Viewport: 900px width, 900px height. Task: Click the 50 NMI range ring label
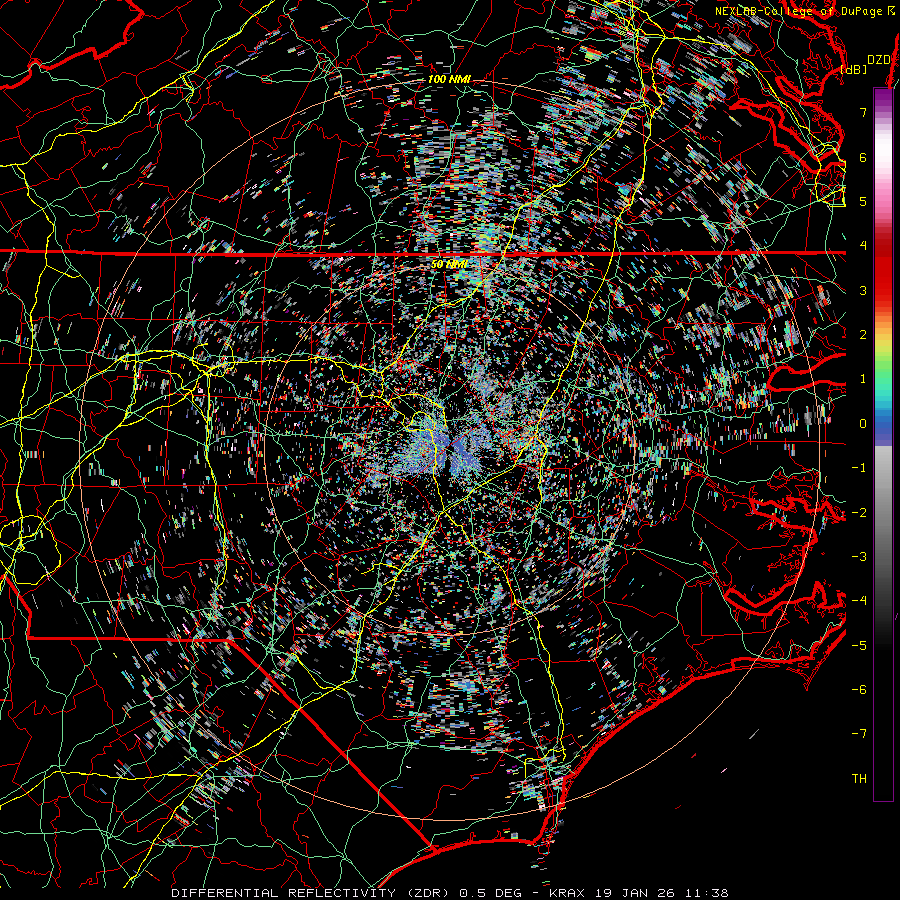pos(449,265)
